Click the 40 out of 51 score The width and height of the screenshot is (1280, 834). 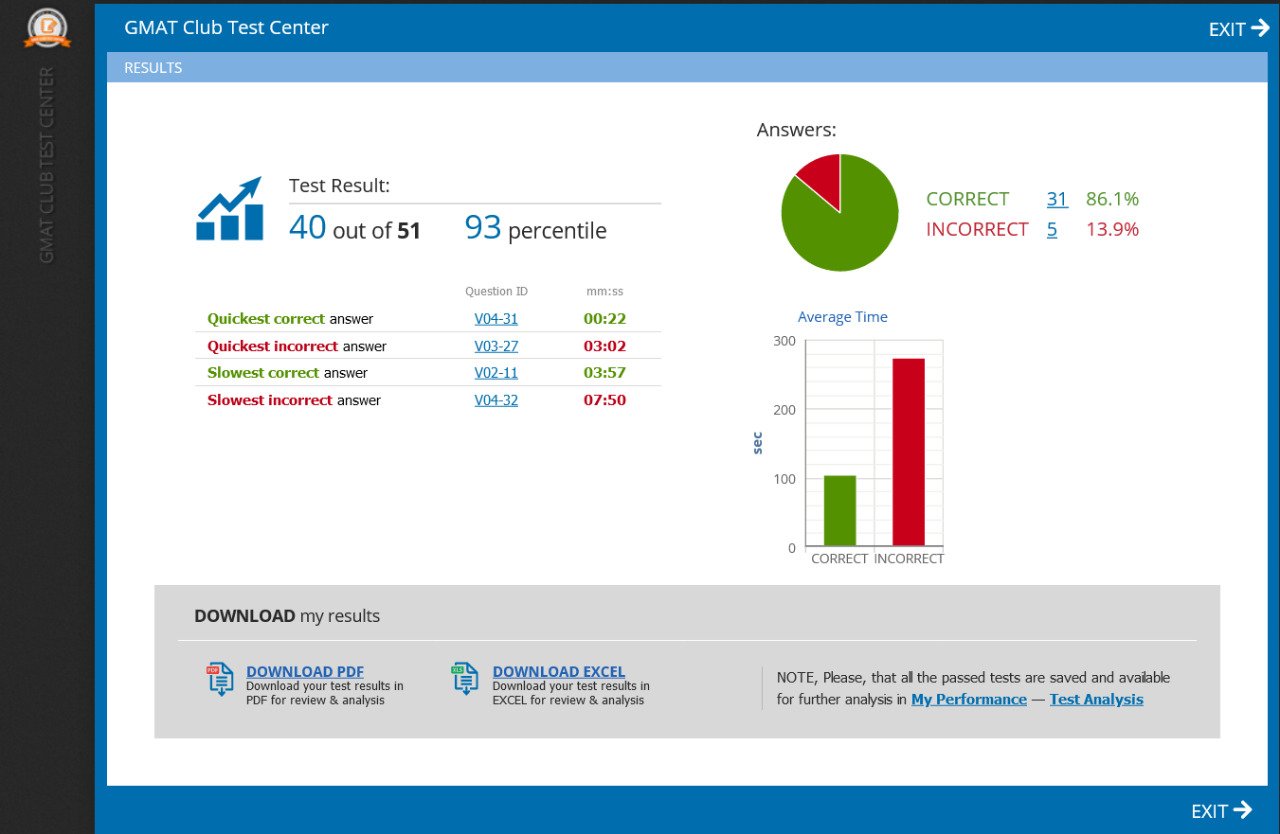pos(355,229)
